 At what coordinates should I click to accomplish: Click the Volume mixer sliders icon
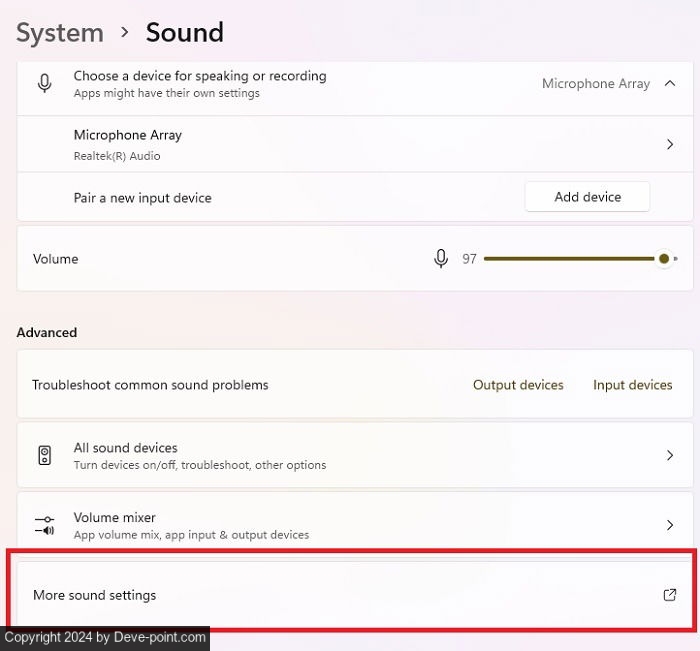pos(45,525)
